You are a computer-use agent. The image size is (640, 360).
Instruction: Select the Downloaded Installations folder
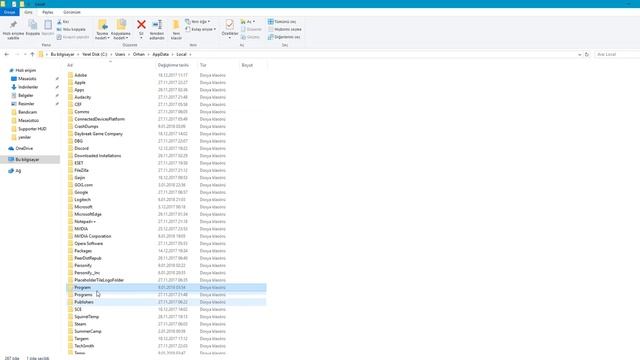(x=98, y=156)
